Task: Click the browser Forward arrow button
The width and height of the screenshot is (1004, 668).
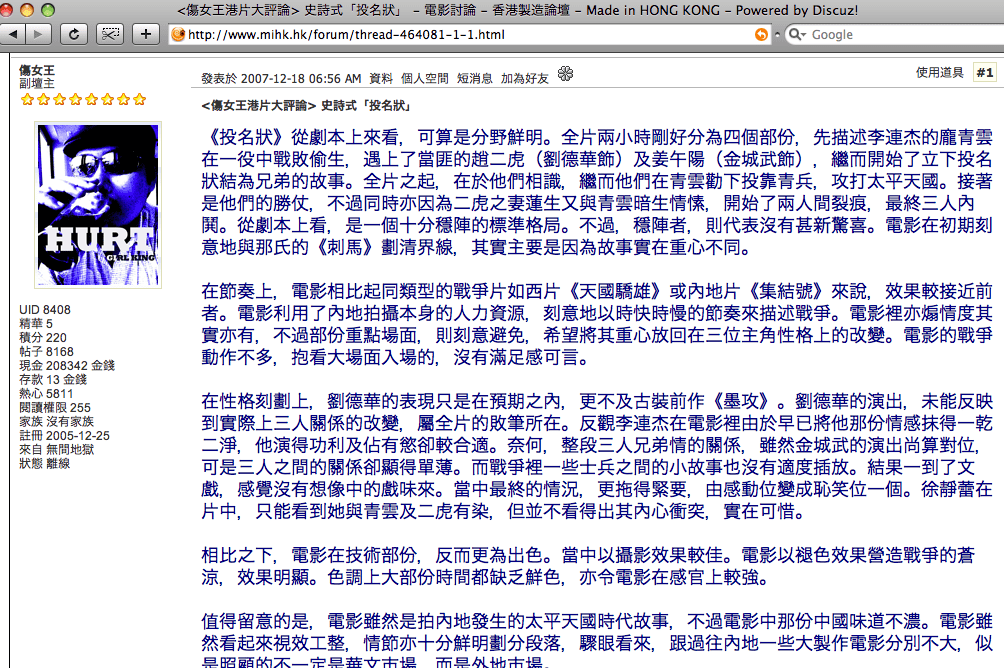Action: [x=39, y=34]
